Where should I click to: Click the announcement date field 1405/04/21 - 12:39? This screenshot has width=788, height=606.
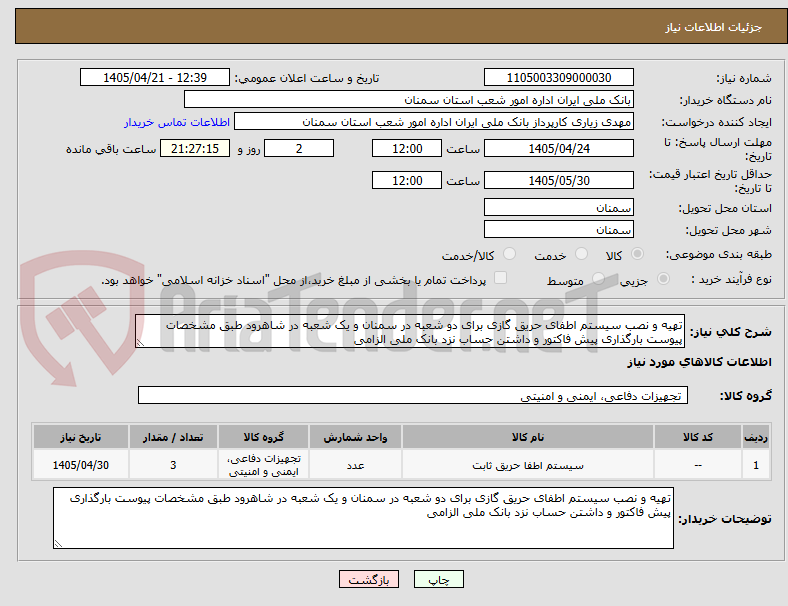point(155,78)
